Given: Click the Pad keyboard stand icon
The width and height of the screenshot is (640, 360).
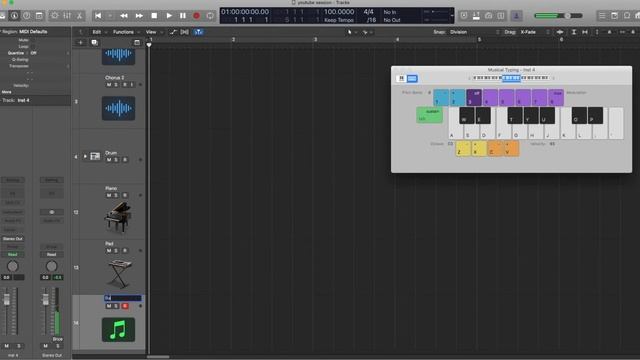Looking at the screenshot, I should pyautogui.click(x=119, y=273).
